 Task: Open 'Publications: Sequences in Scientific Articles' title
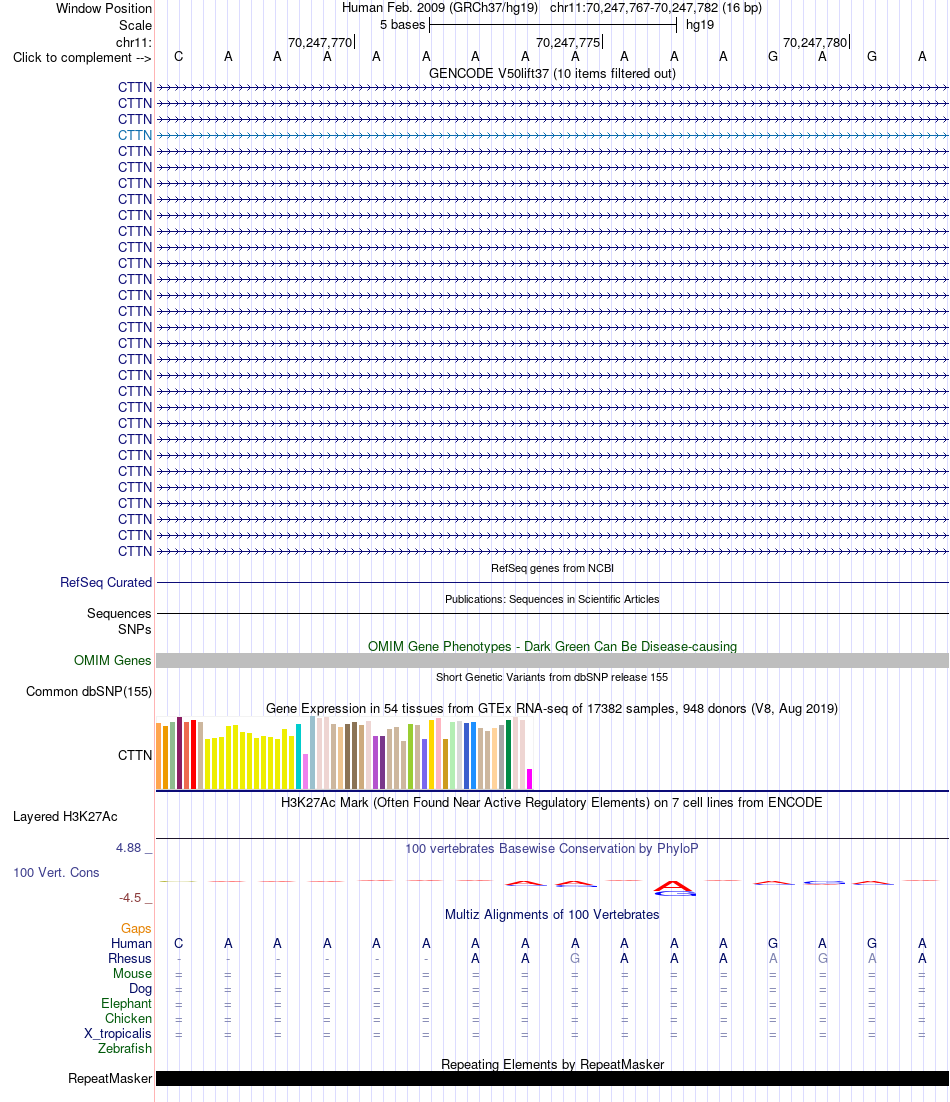[552, 599]
